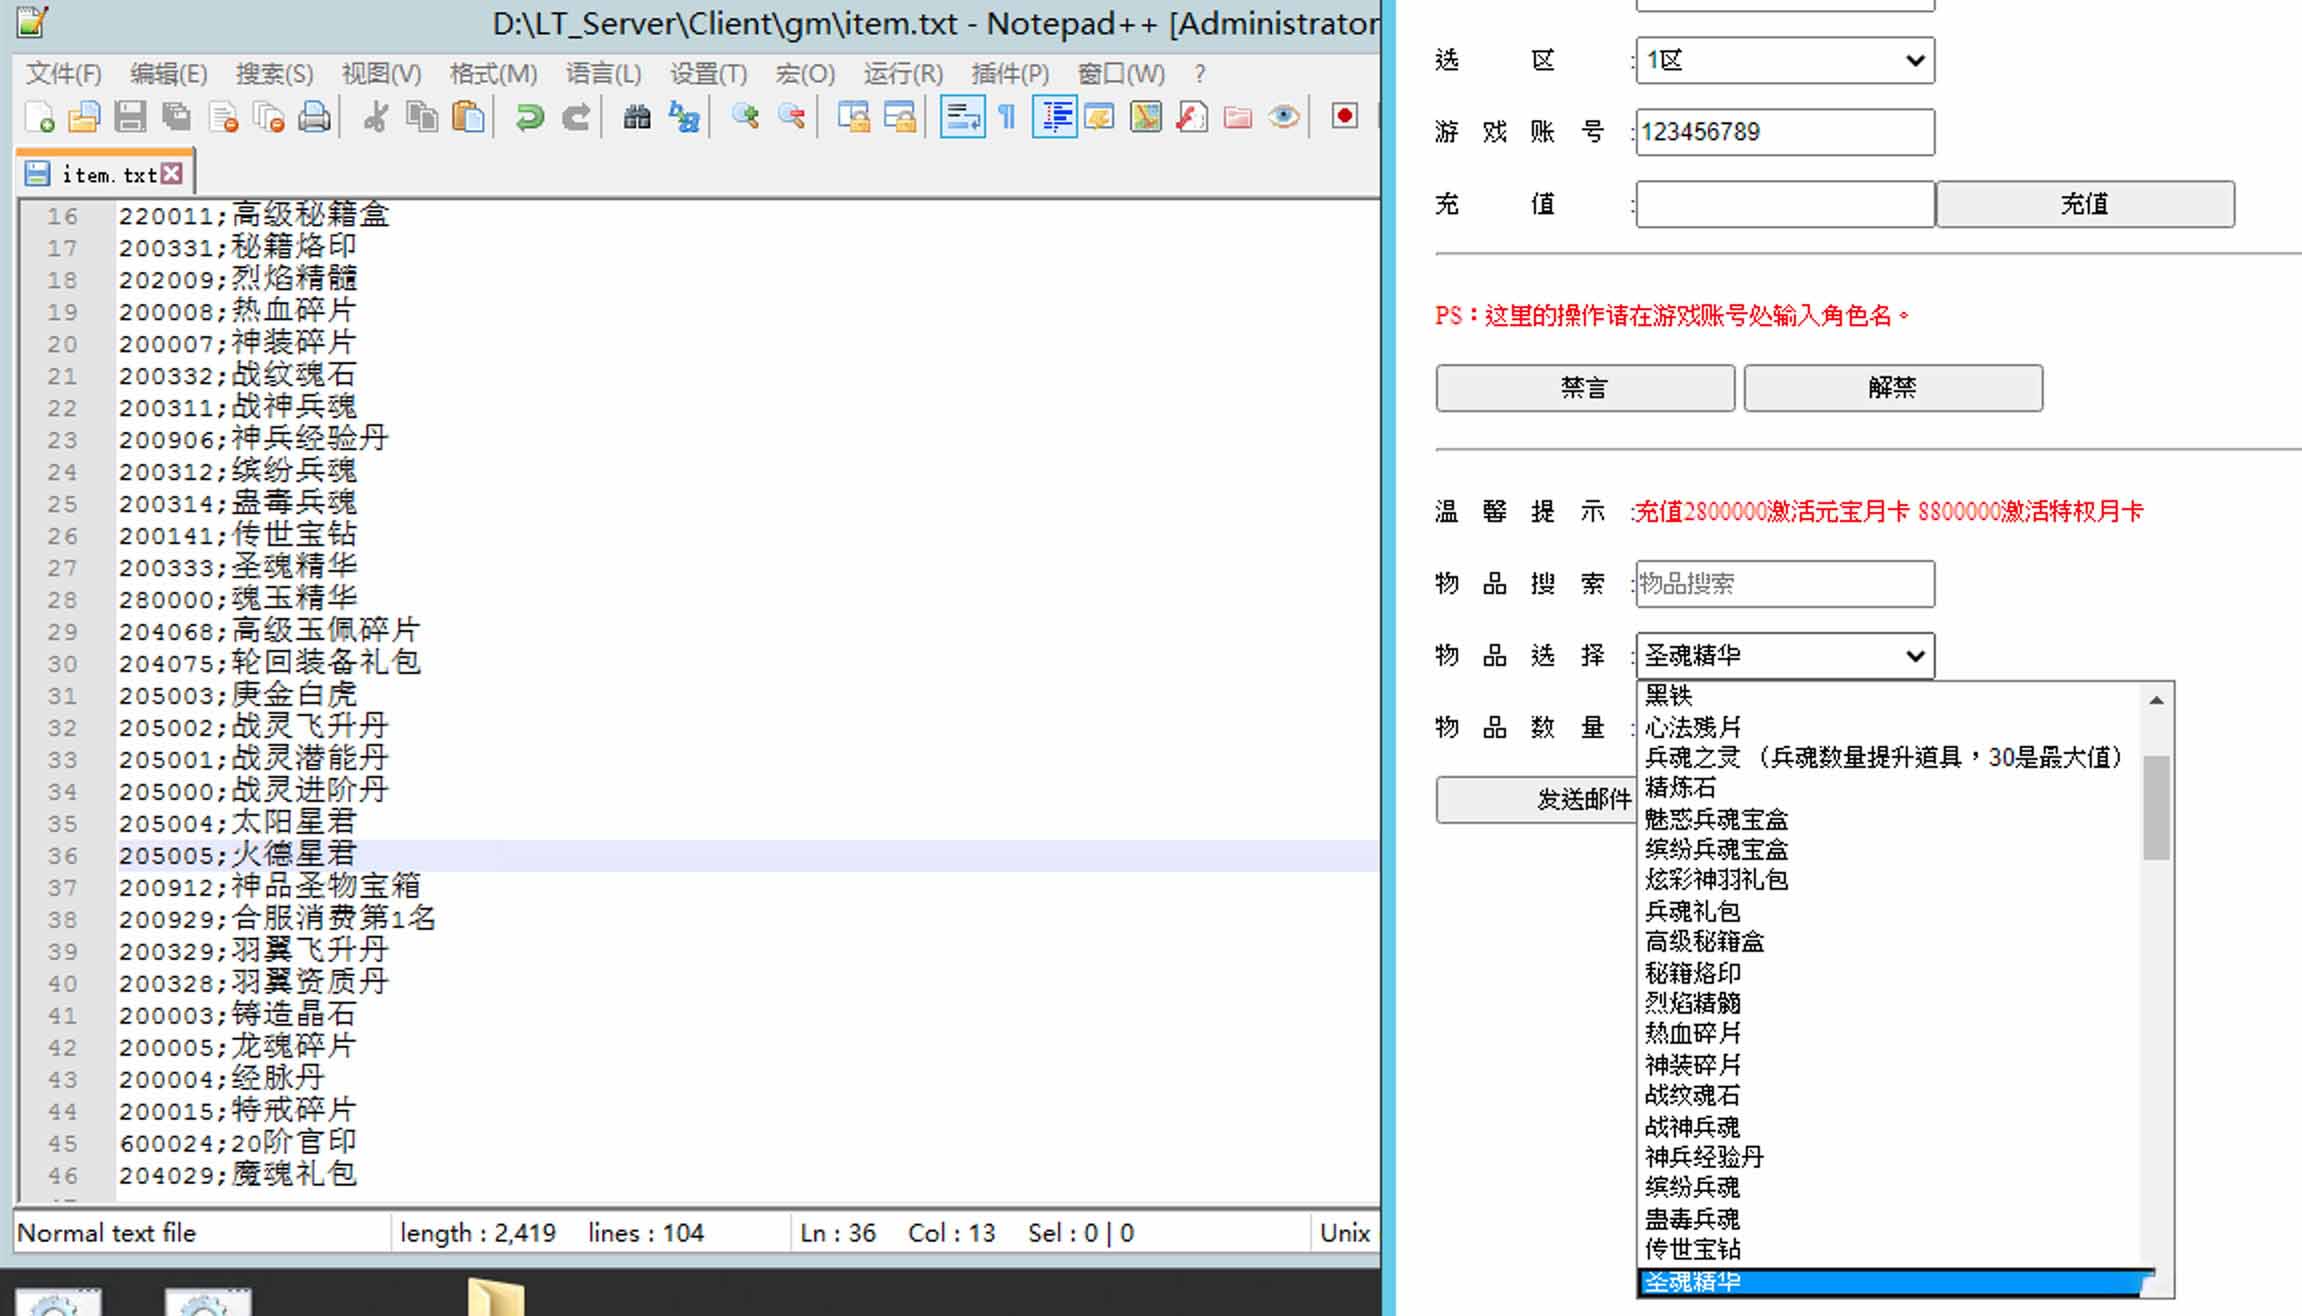
Task: Click the Folder as Workspace icon
Action: pyautogui.click(x=1238, y=117)
